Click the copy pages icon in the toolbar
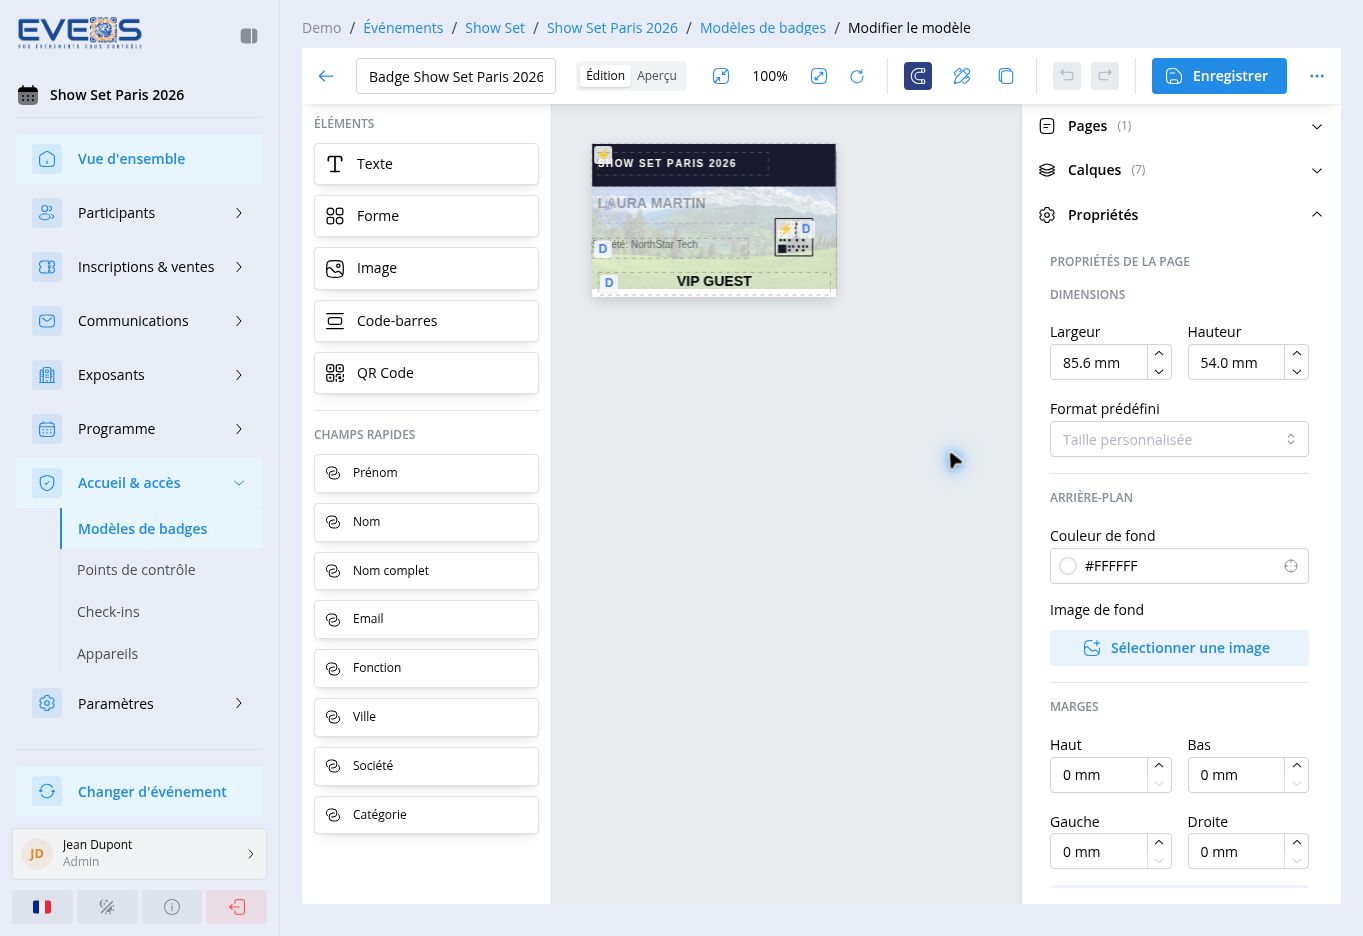This screenshot has width=1363, height=936. [x=1006, y=76]
